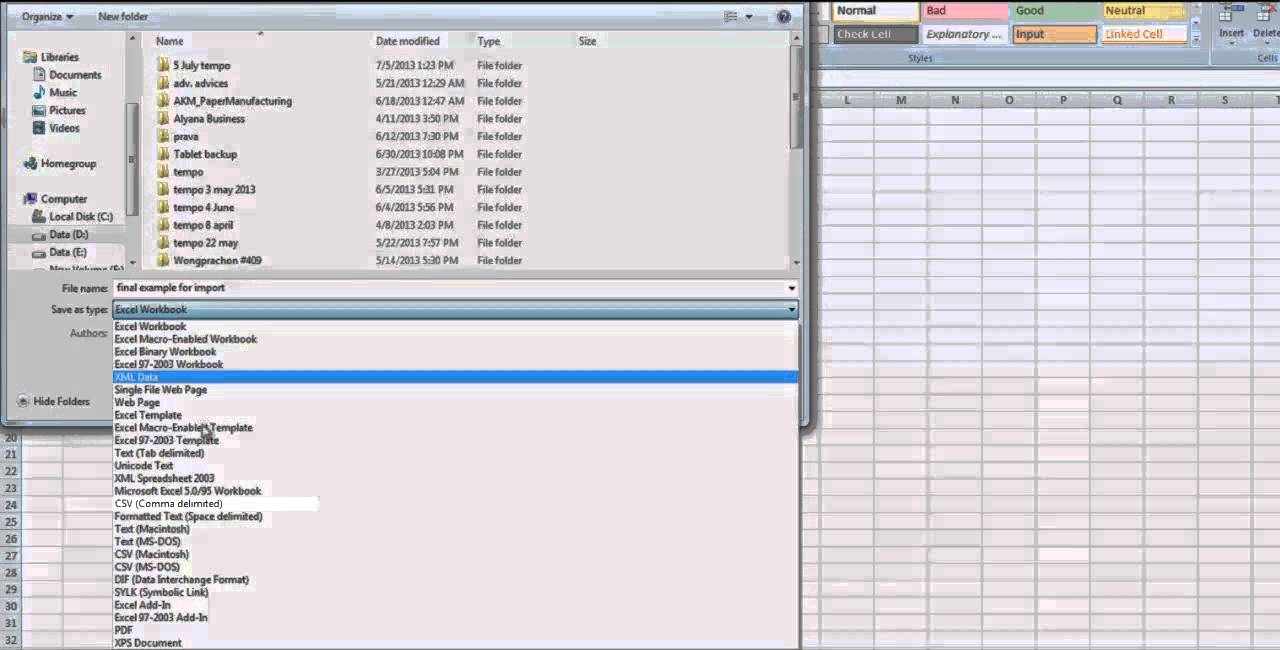Apply the Normal cell style swatch
1280x650 pixels.
(876, 11)
